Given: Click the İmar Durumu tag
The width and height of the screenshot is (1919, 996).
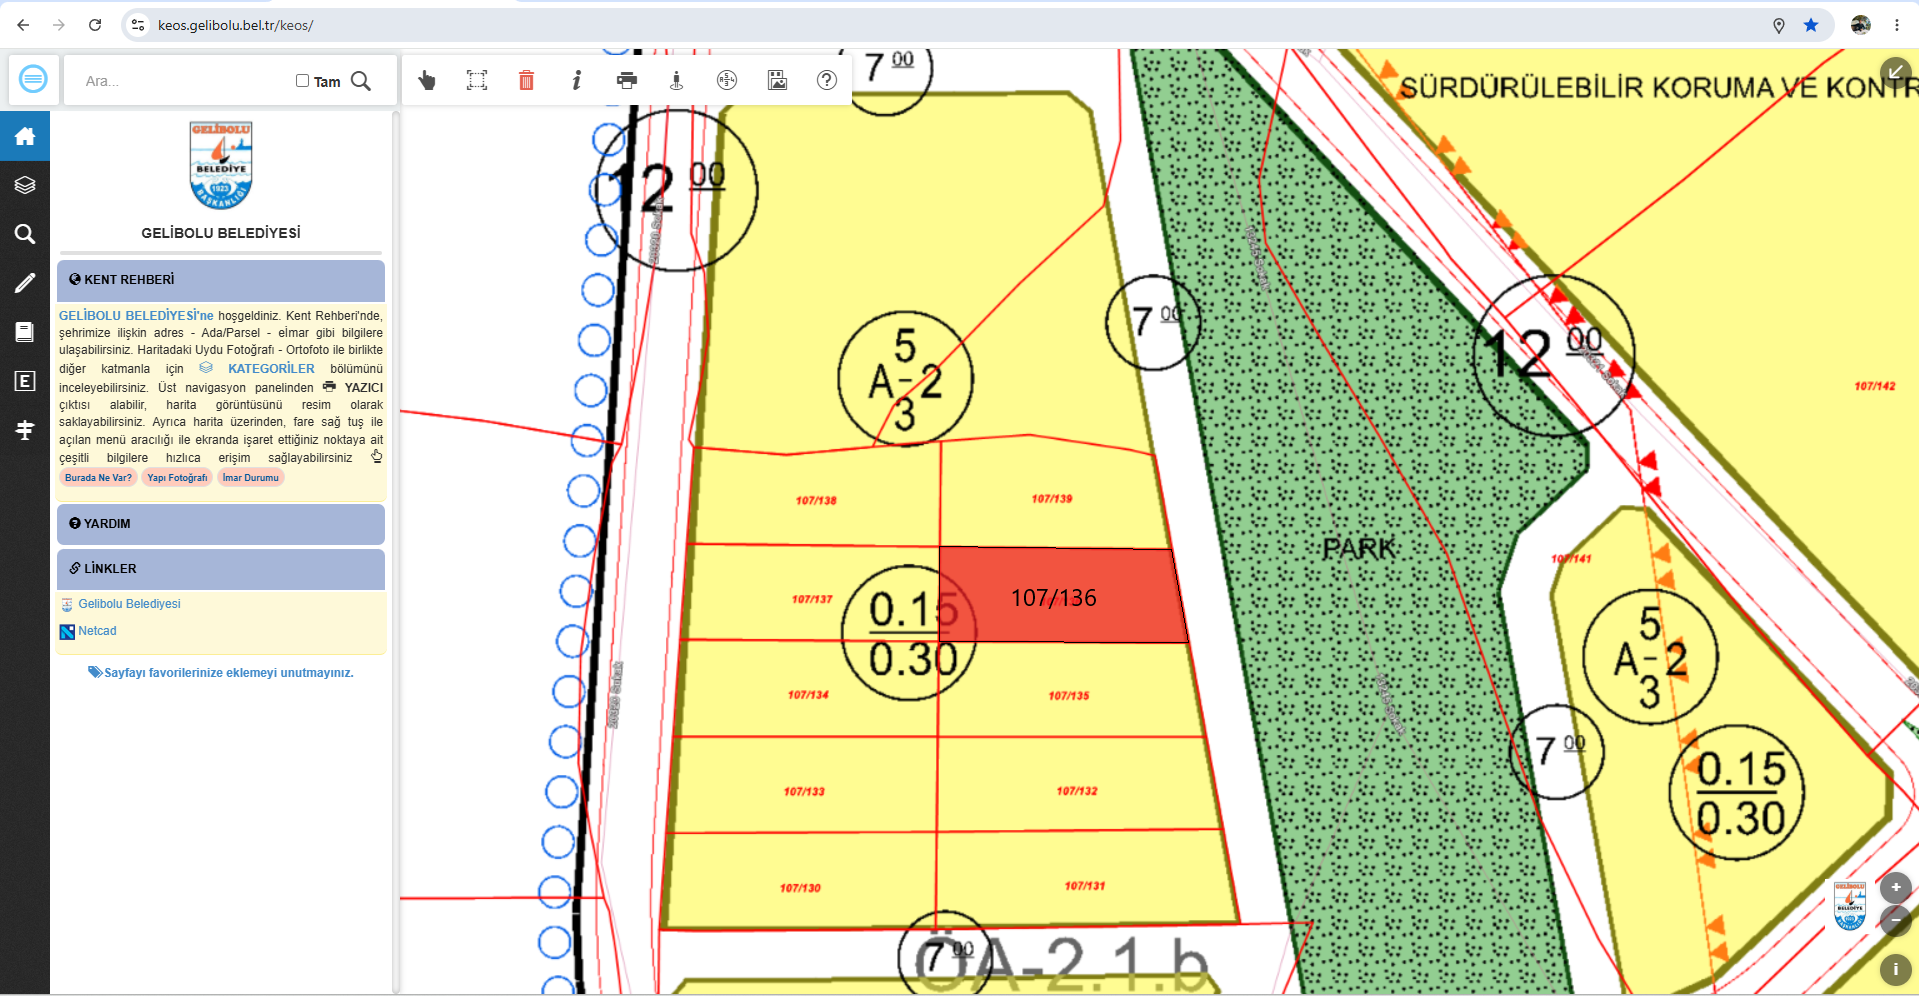Looking at the screenshot, I should pyautogui.click(x=251, y=478).
